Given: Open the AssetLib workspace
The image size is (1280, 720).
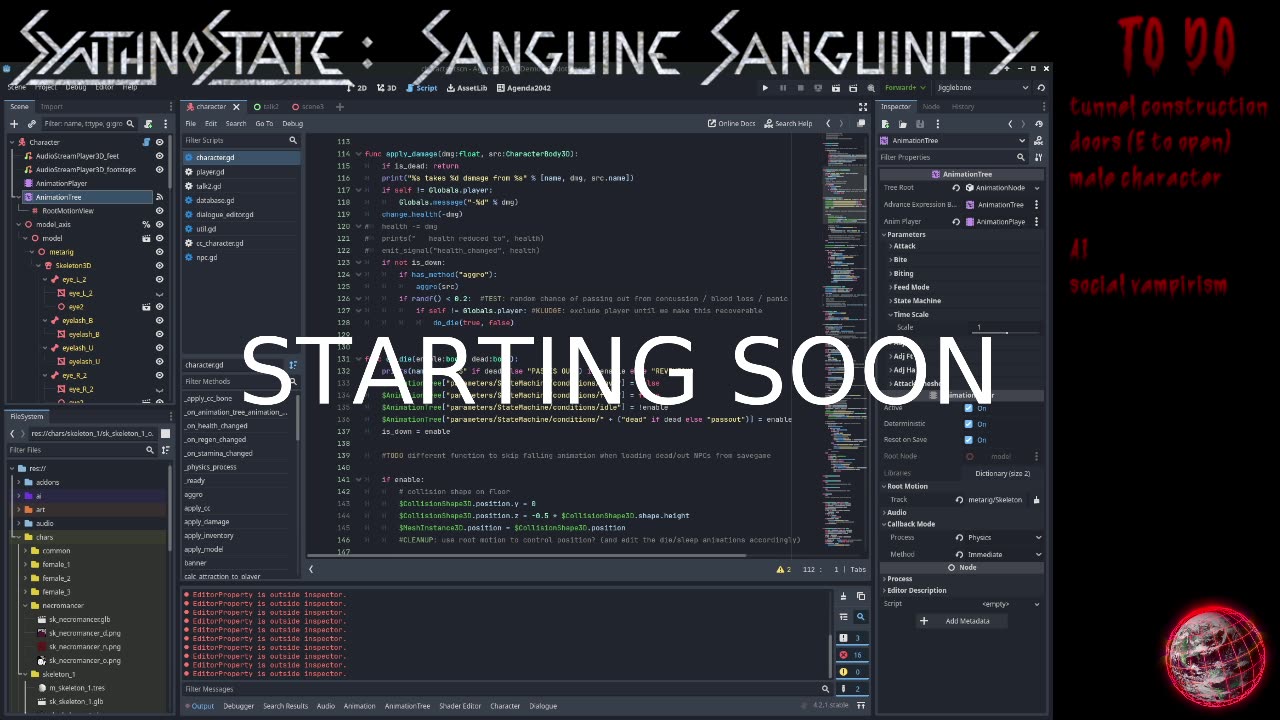Looking at the screenshot, I should tap(467, 88).
